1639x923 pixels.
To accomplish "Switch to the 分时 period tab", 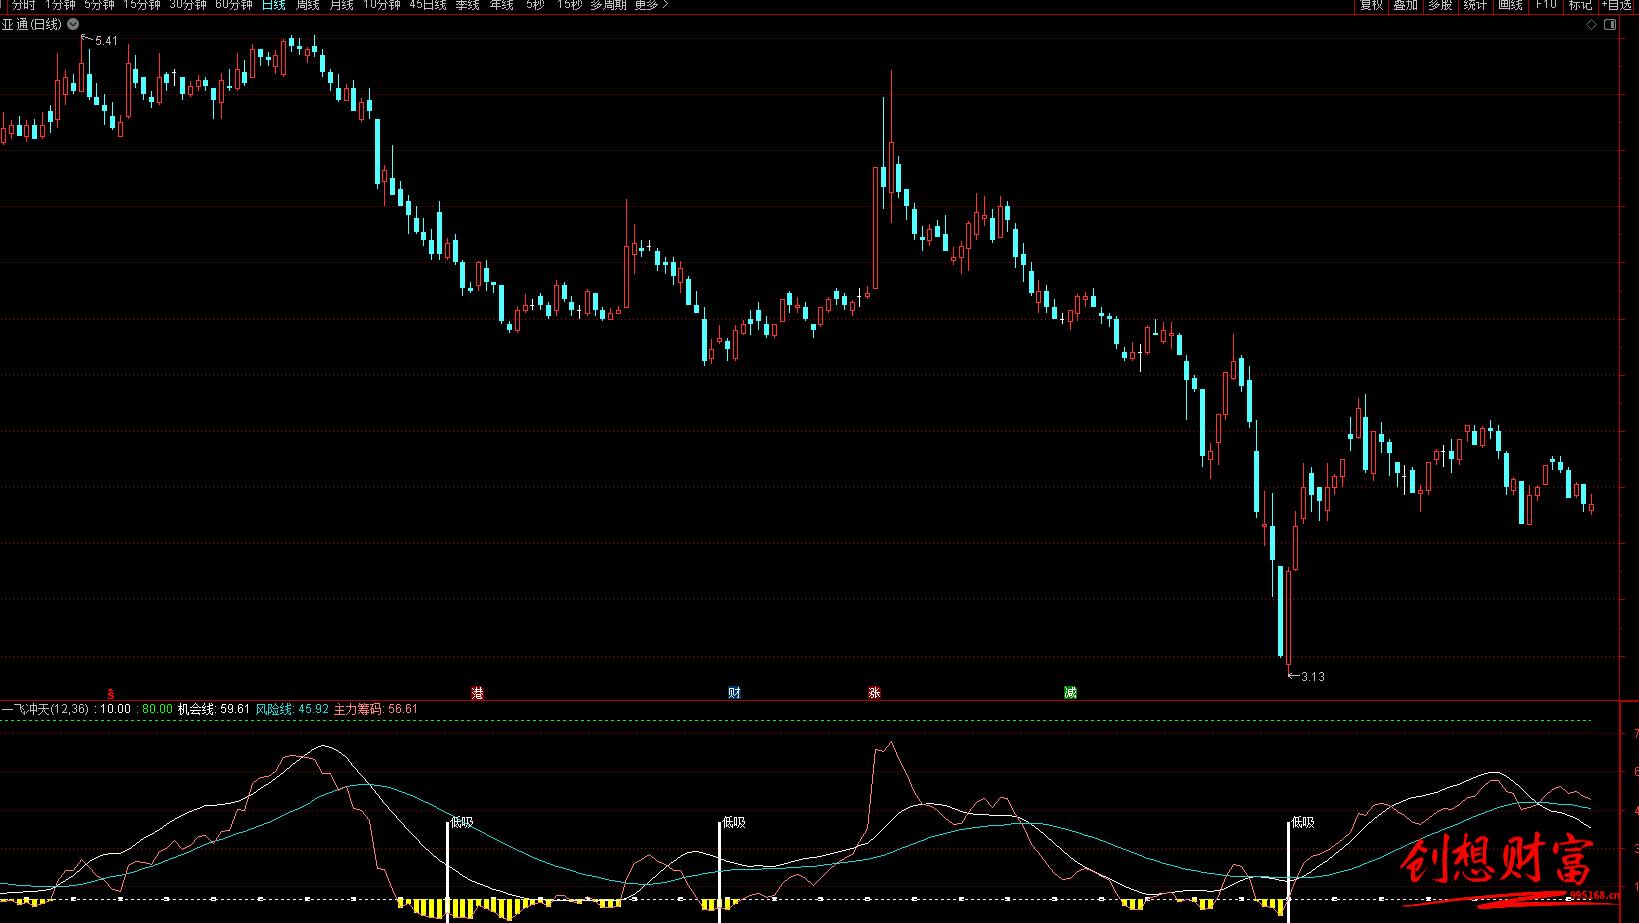I will (23, 5).
